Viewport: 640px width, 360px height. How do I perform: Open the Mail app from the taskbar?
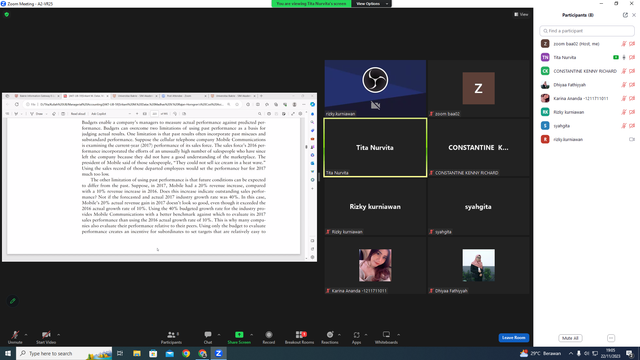[x=169, y=353]
